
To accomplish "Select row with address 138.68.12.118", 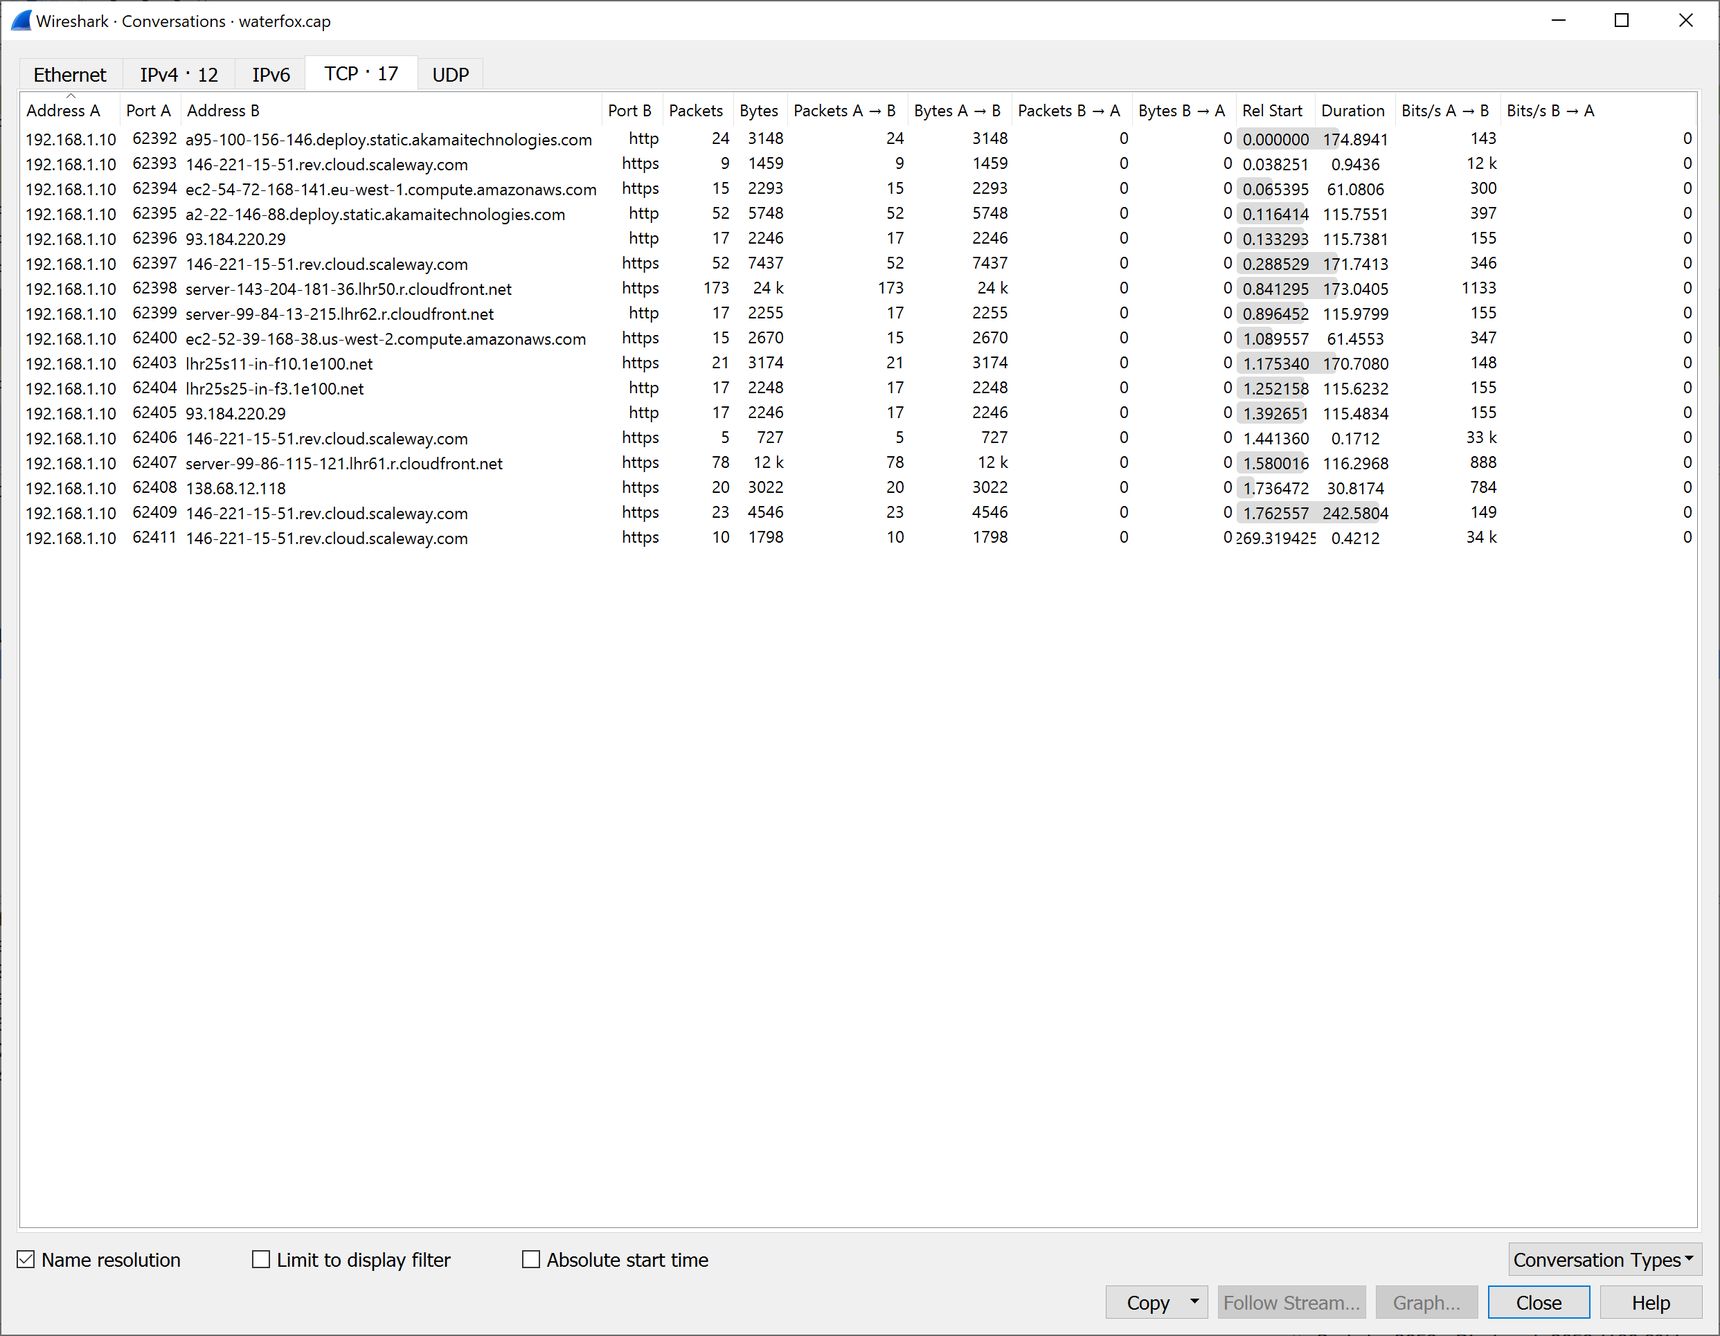I will (x=858, y=489).
